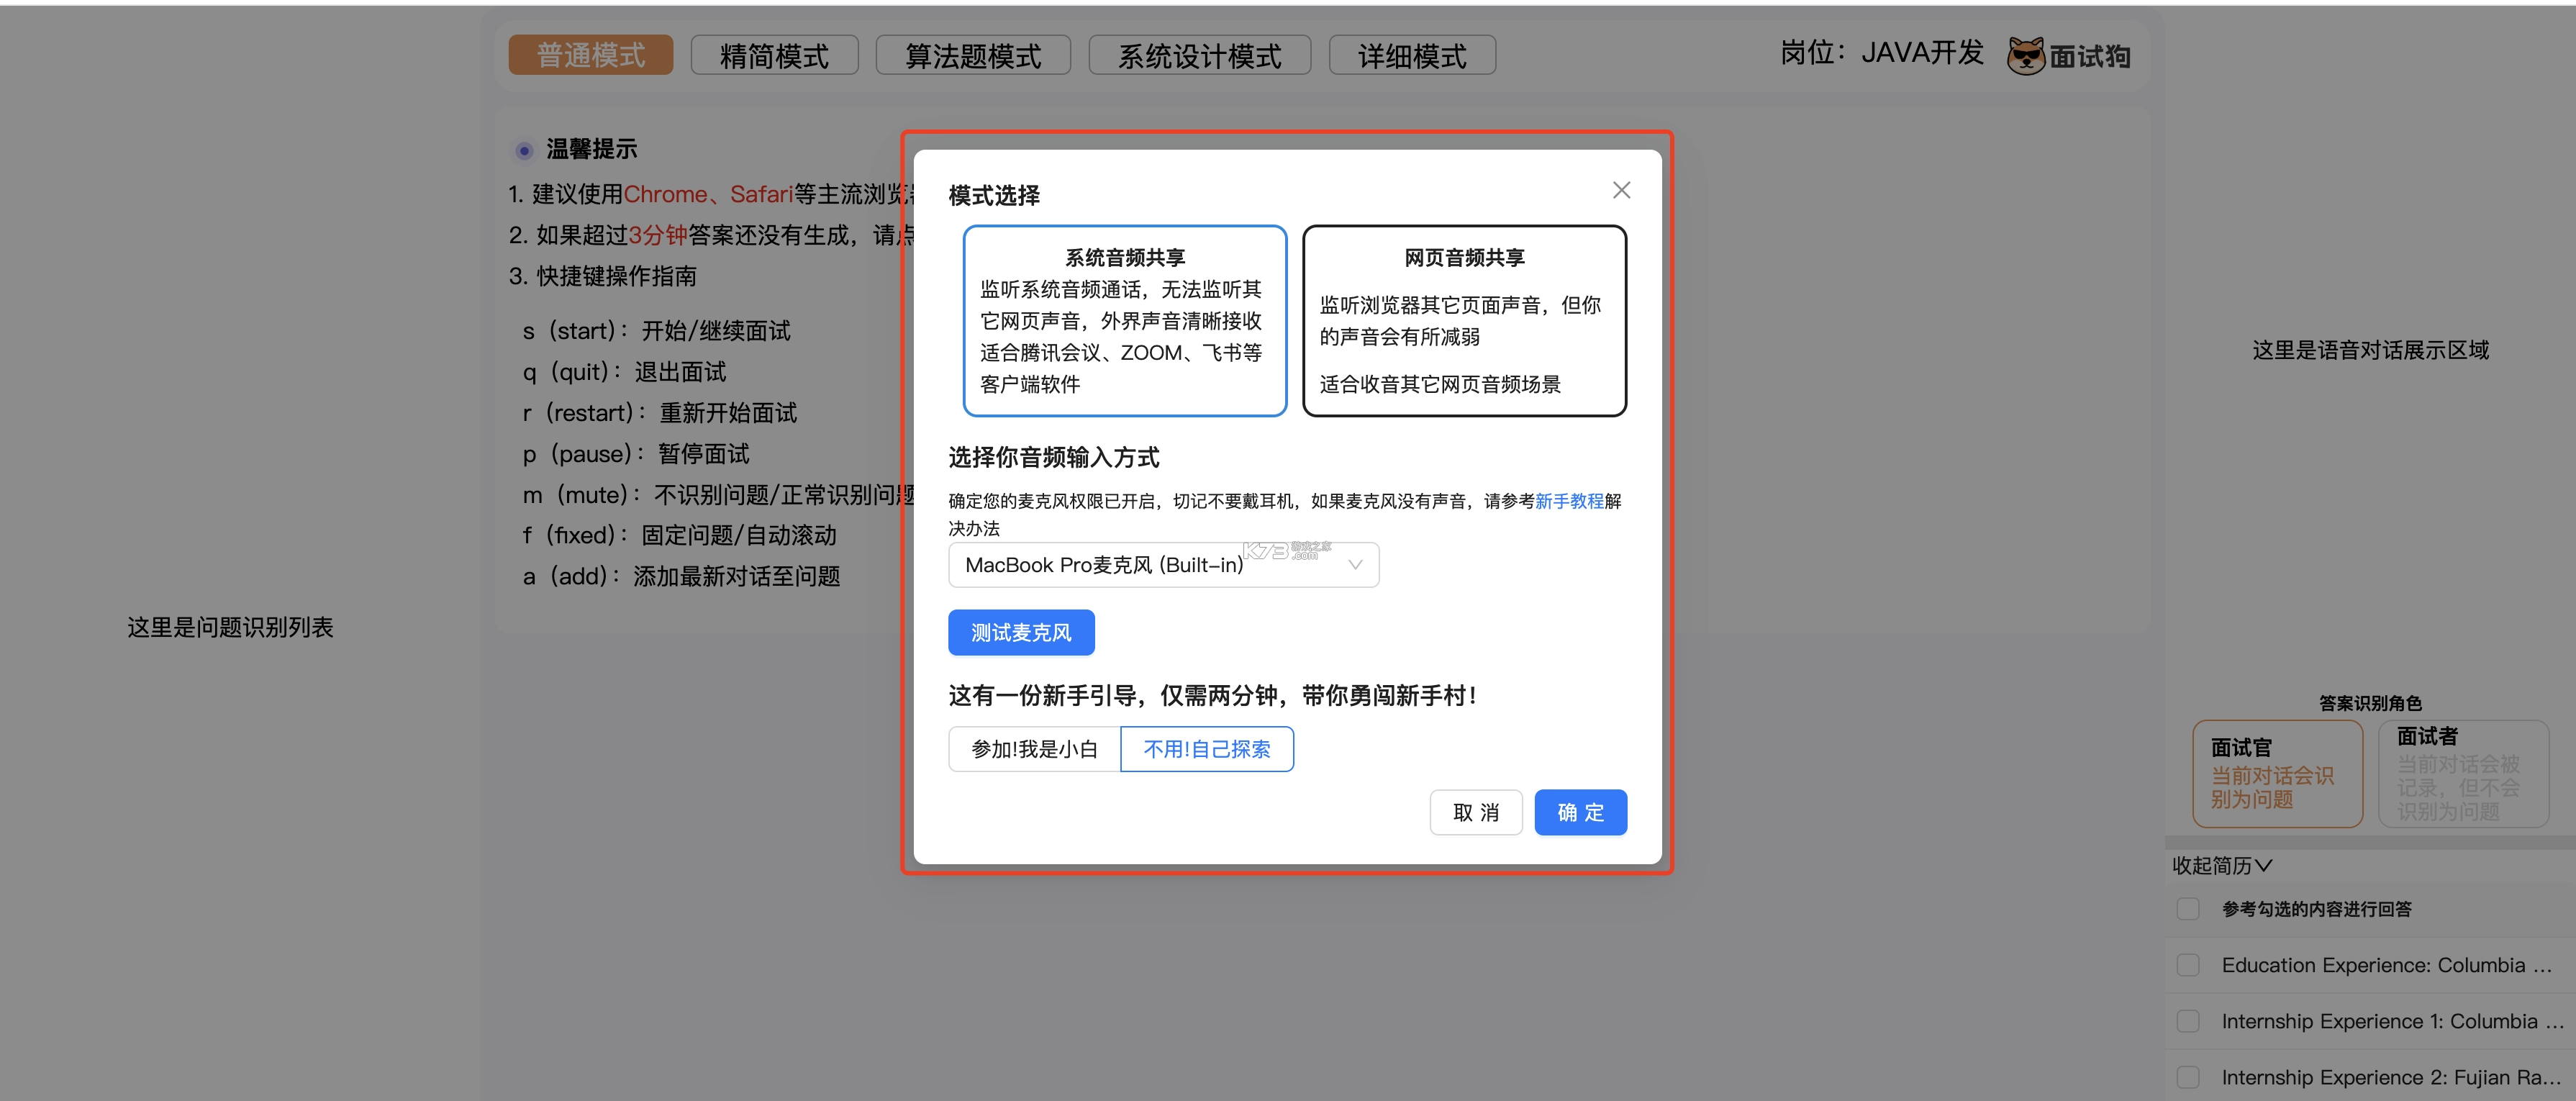
Task: Check the 参考勾选的内容进行回答 checkbox
Action: 2189,908
